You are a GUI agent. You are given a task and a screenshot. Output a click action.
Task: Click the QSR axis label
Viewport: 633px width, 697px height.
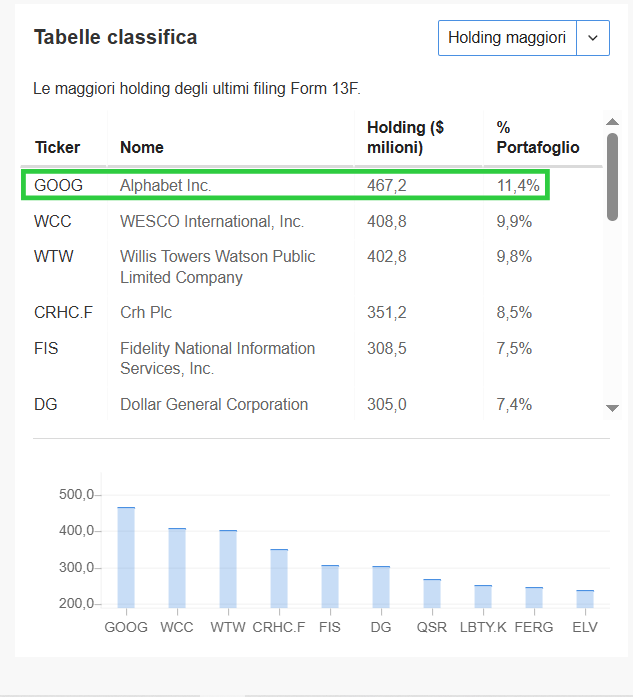[432, 627]
